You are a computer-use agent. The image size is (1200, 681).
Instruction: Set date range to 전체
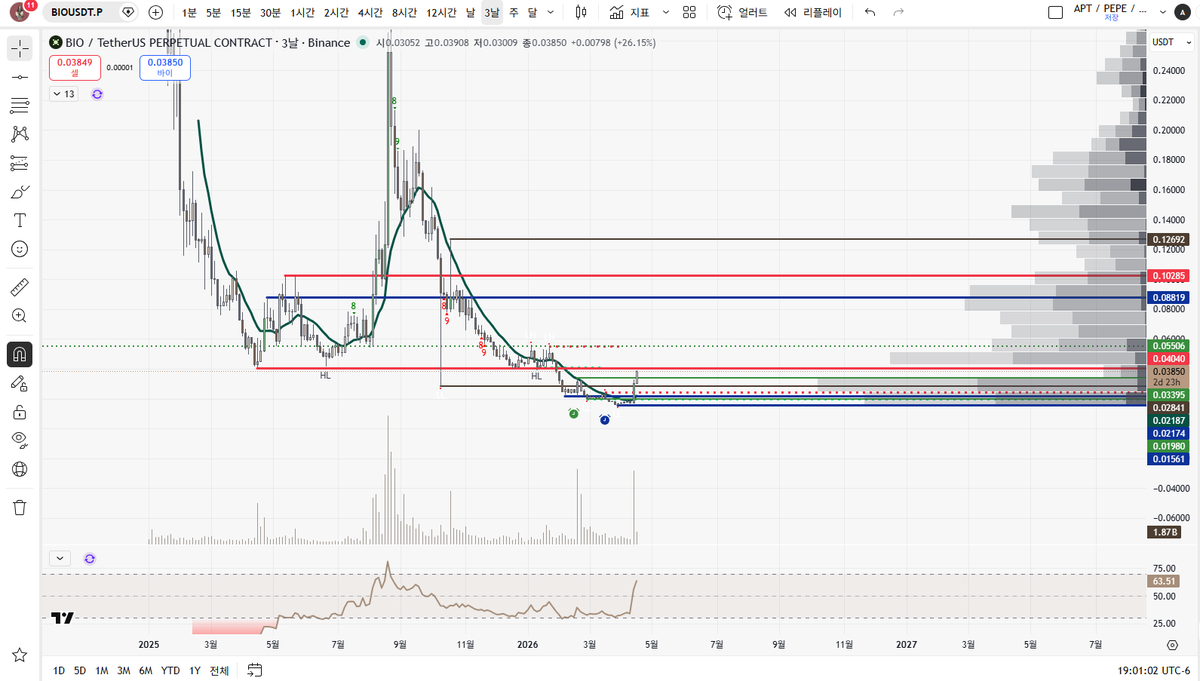pyautogui.click(x=219, y=670)
